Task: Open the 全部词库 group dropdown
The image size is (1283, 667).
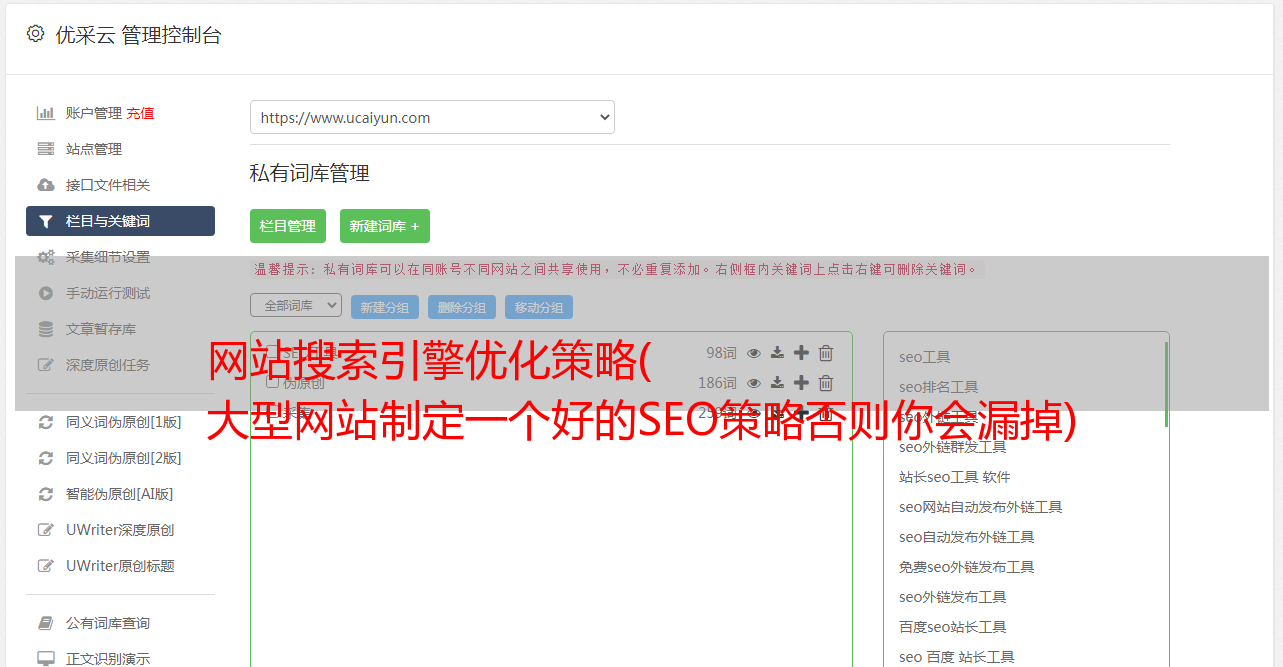Action: pyautogui.click(x=296, y=305)
